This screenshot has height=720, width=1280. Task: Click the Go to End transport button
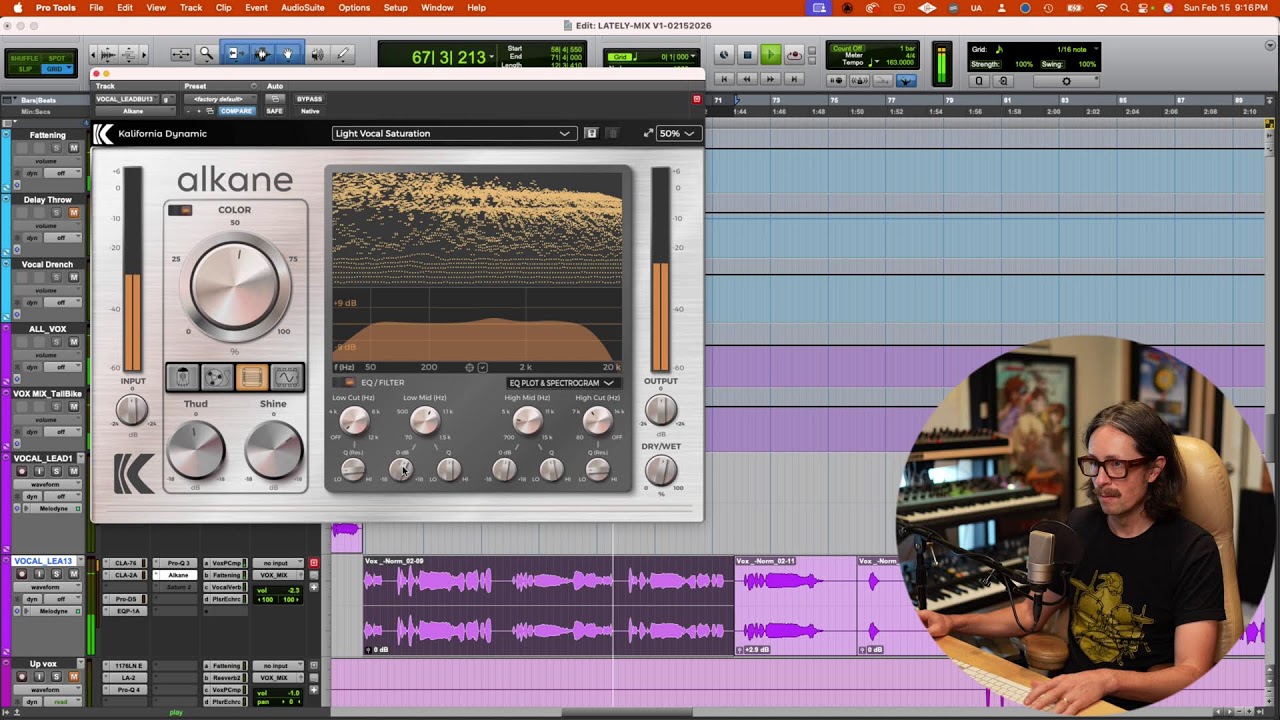tap(794, 79)
